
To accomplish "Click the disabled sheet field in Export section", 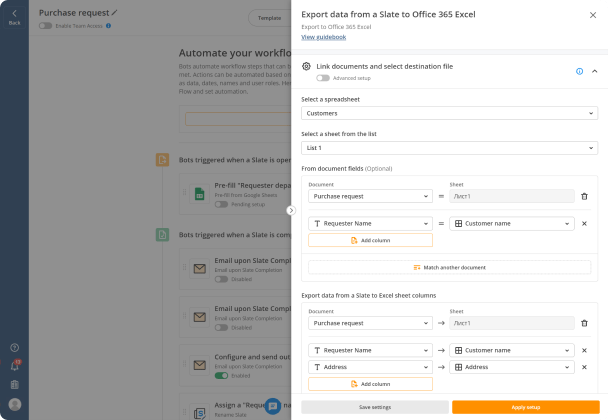I will click(x=512, y=323).
